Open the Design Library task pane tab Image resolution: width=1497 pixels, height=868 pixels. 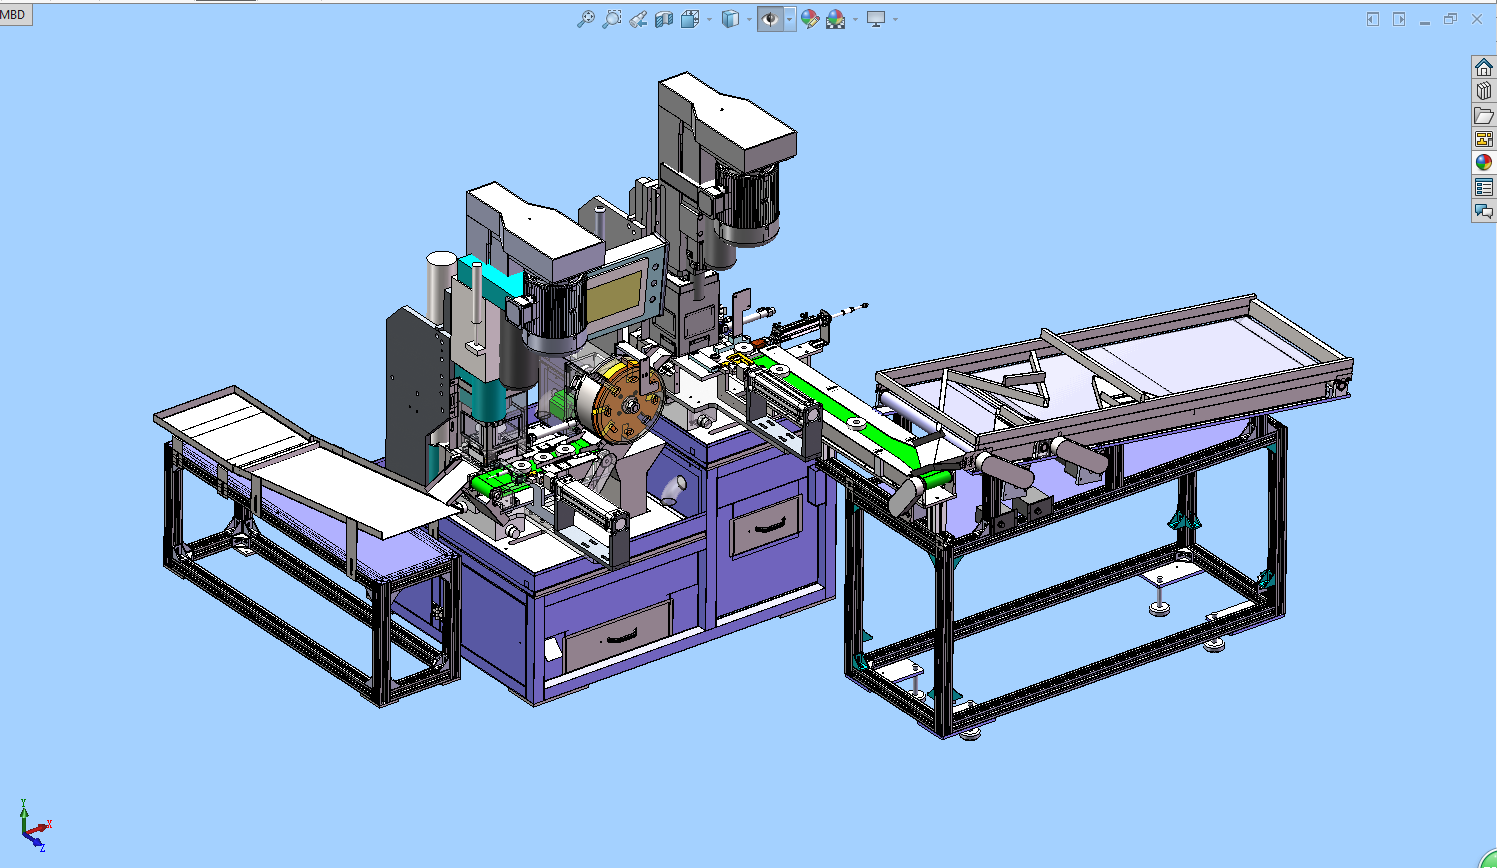1484,91
